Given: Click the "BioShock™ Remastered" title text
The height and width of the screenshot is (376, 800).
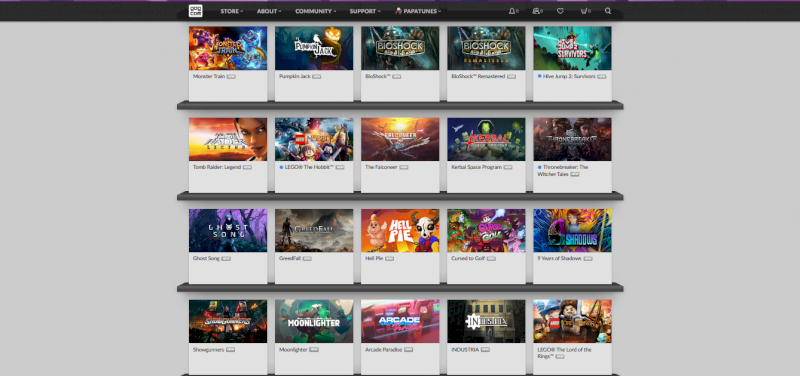Looking at the screenshot, I should (x=478, y=77).
